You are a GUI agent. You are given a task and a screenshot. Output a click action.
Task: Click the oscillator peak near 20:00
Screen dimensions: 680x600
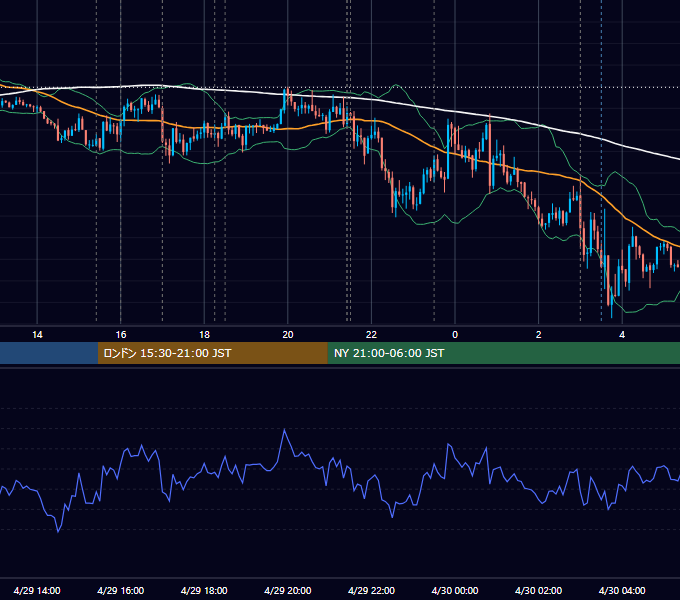click(x=284, y=430)
